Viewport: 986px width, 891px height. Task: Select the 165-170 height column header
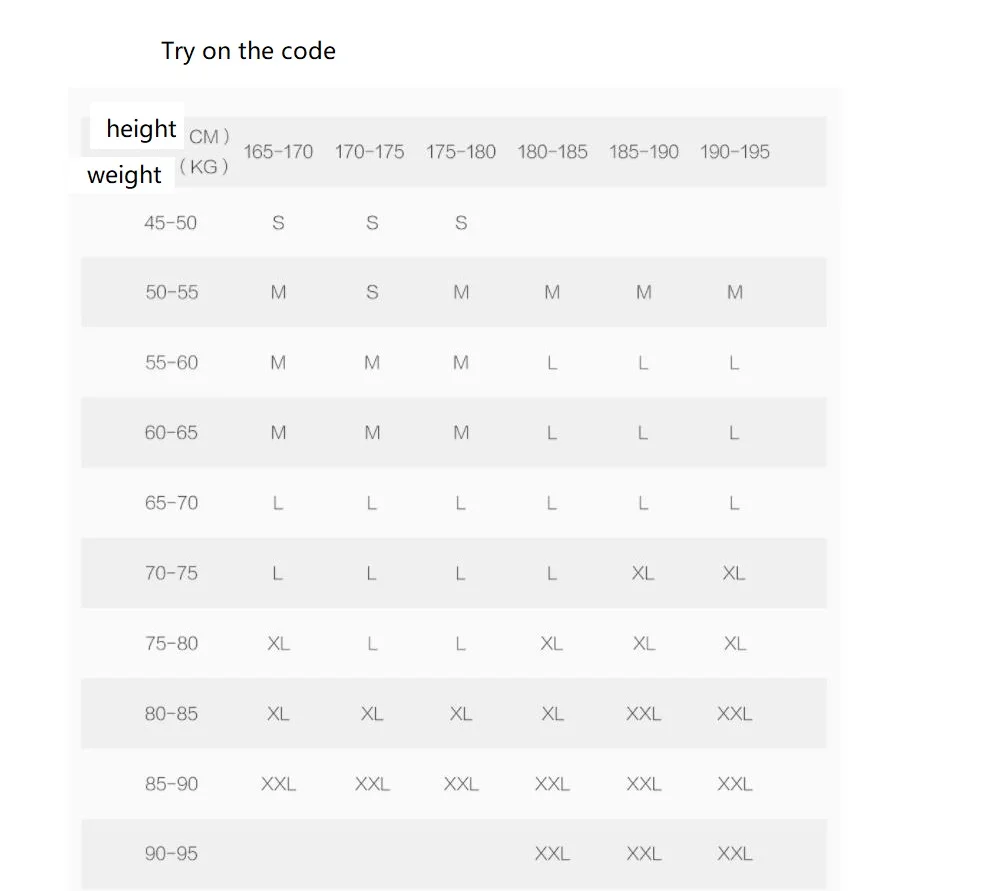(x=278, y=152)
